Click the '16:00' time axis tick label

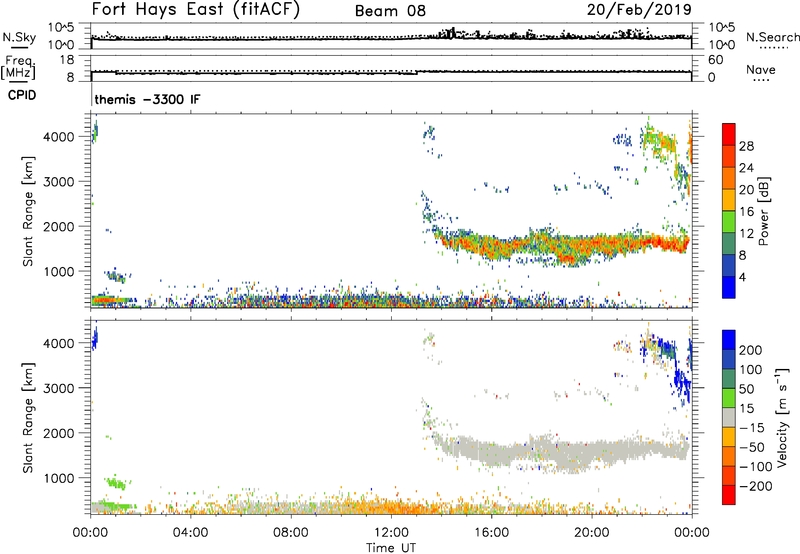click(x=491, y=533)
